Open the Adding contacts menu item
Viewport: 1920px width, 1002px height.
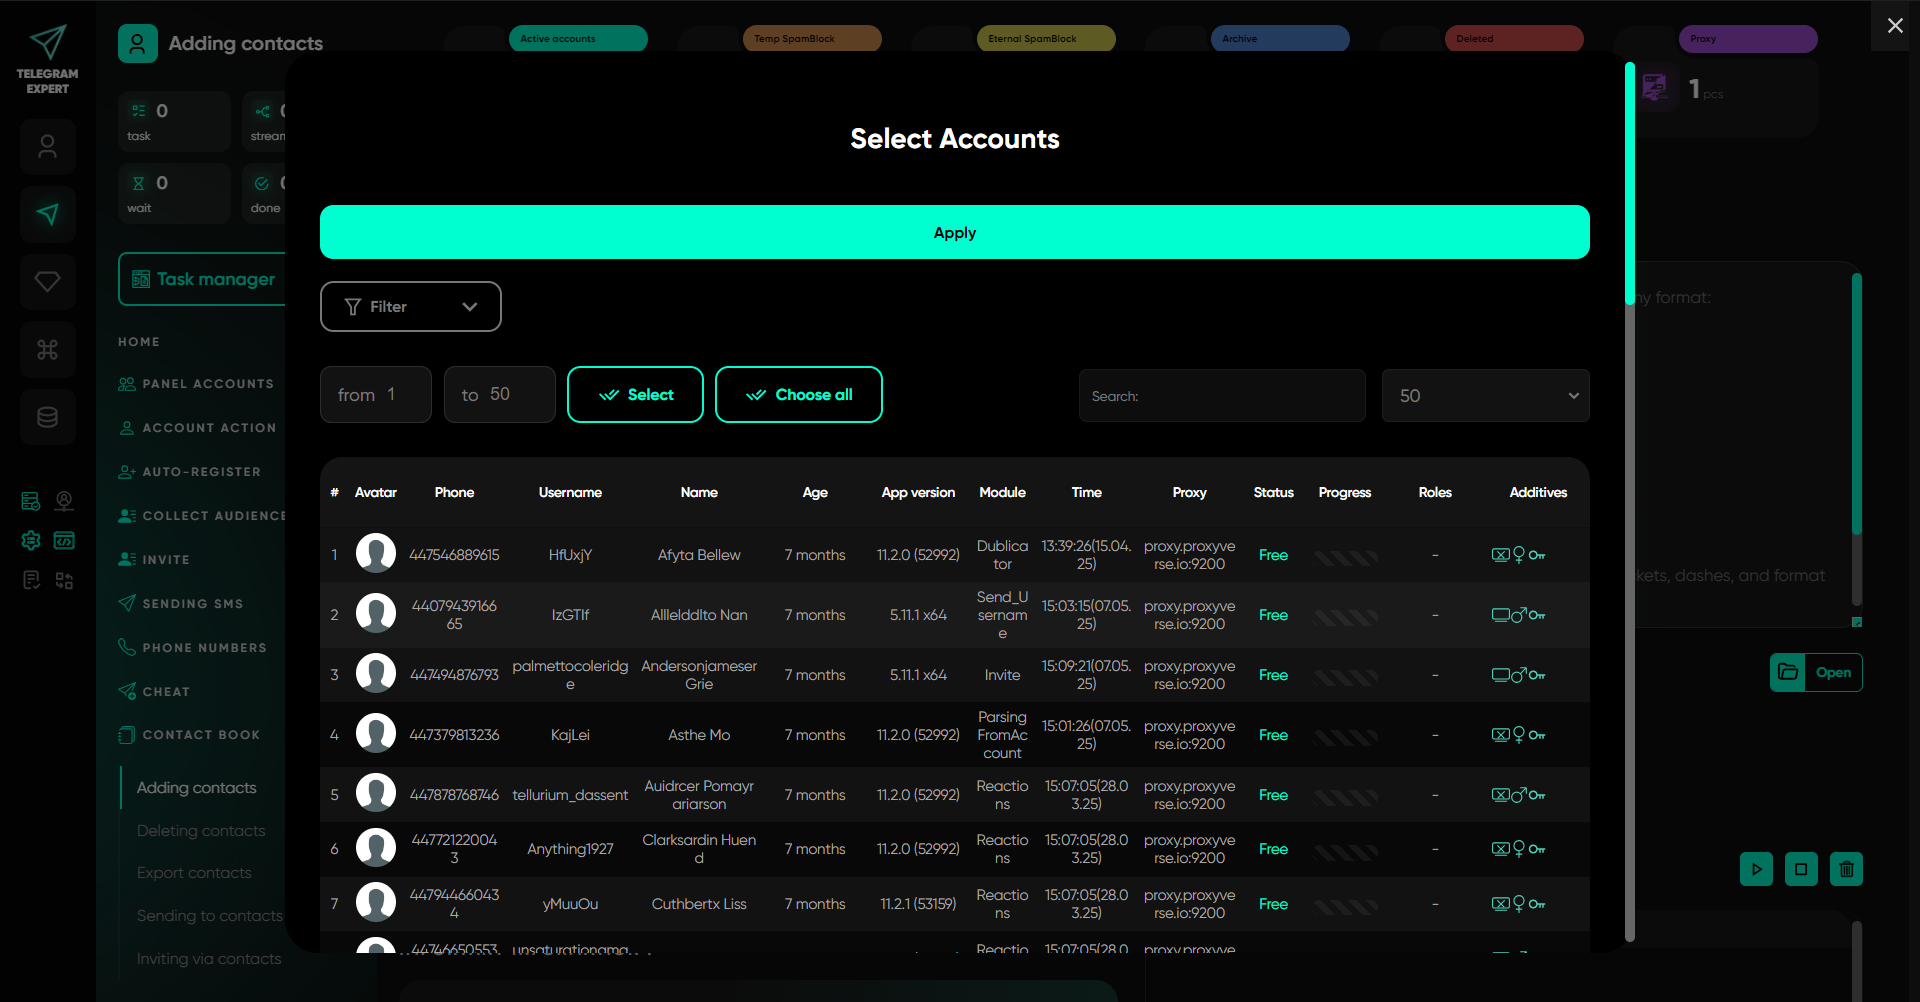point(196,788)
